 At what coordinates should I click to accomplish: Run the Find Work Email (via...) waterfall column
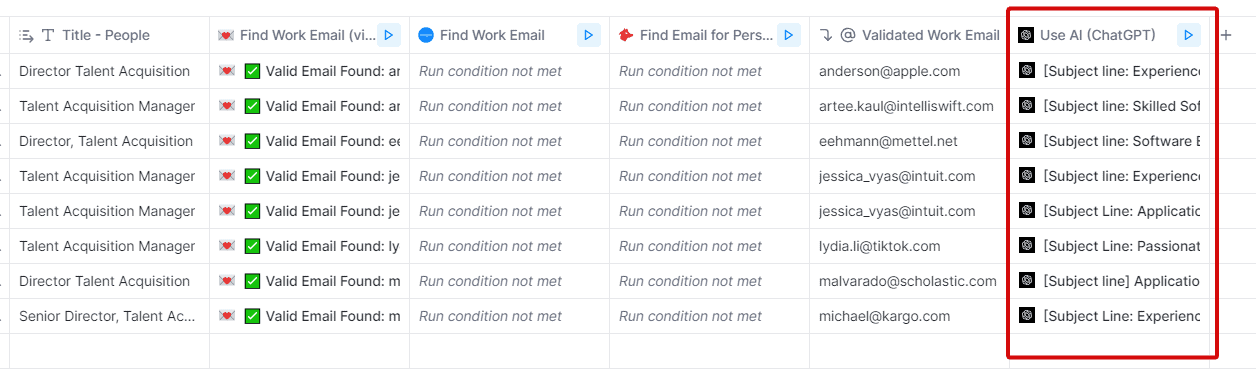click(x=389, y=35)
